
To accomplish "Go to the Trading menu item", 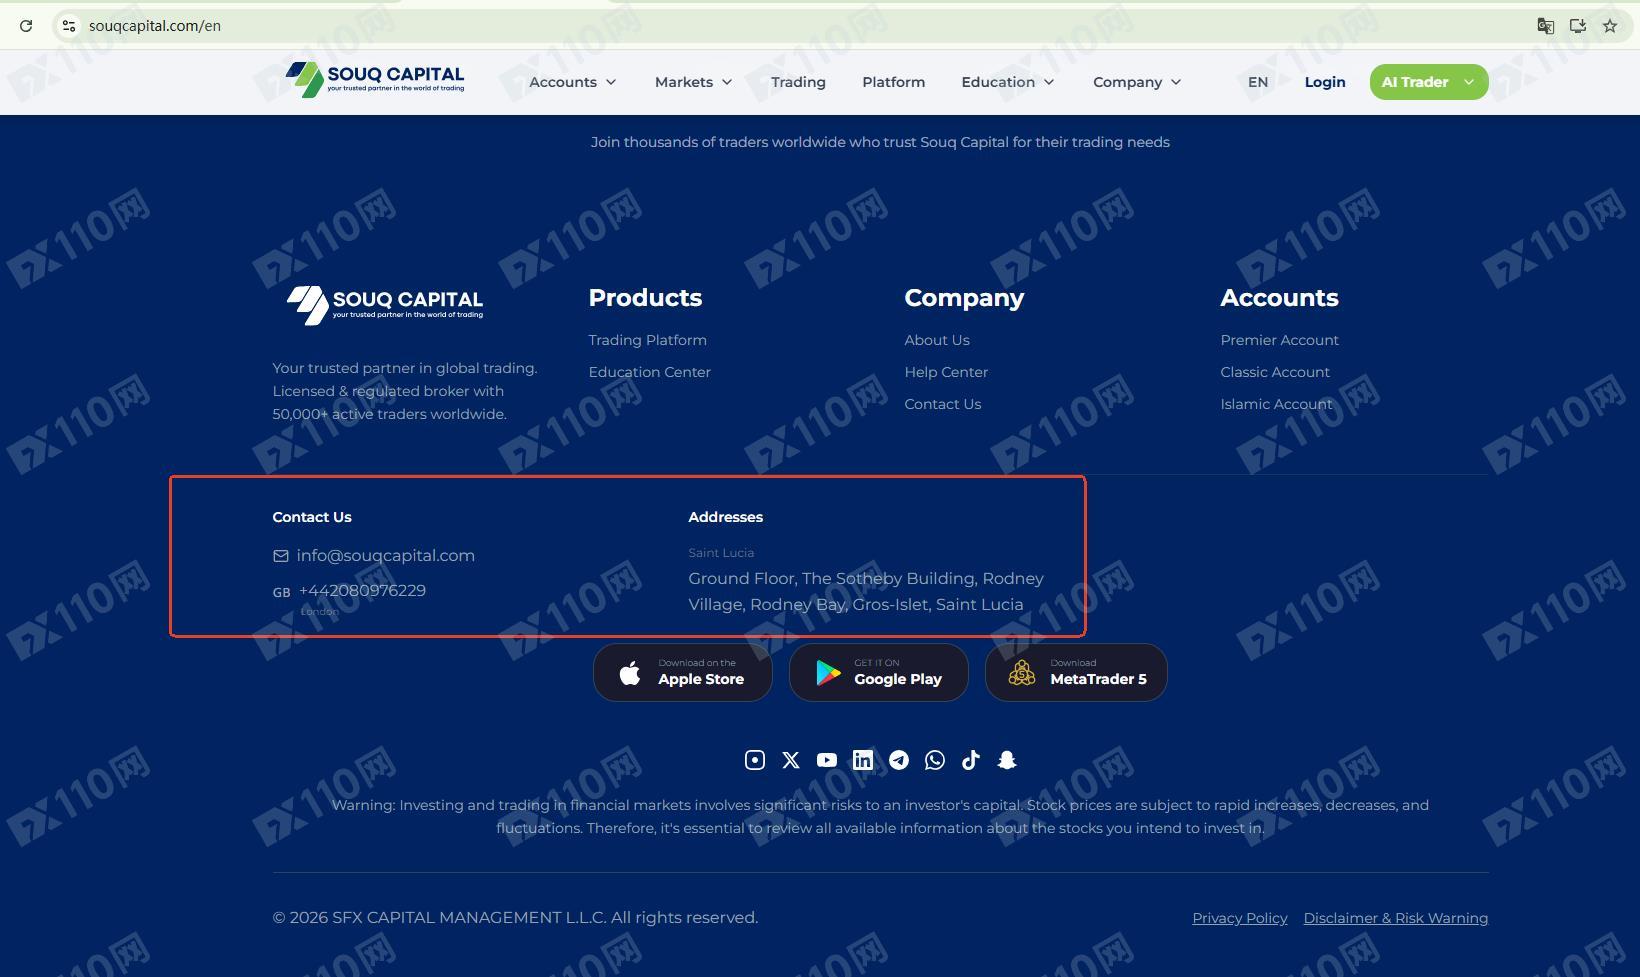I will tap(798, 82).
